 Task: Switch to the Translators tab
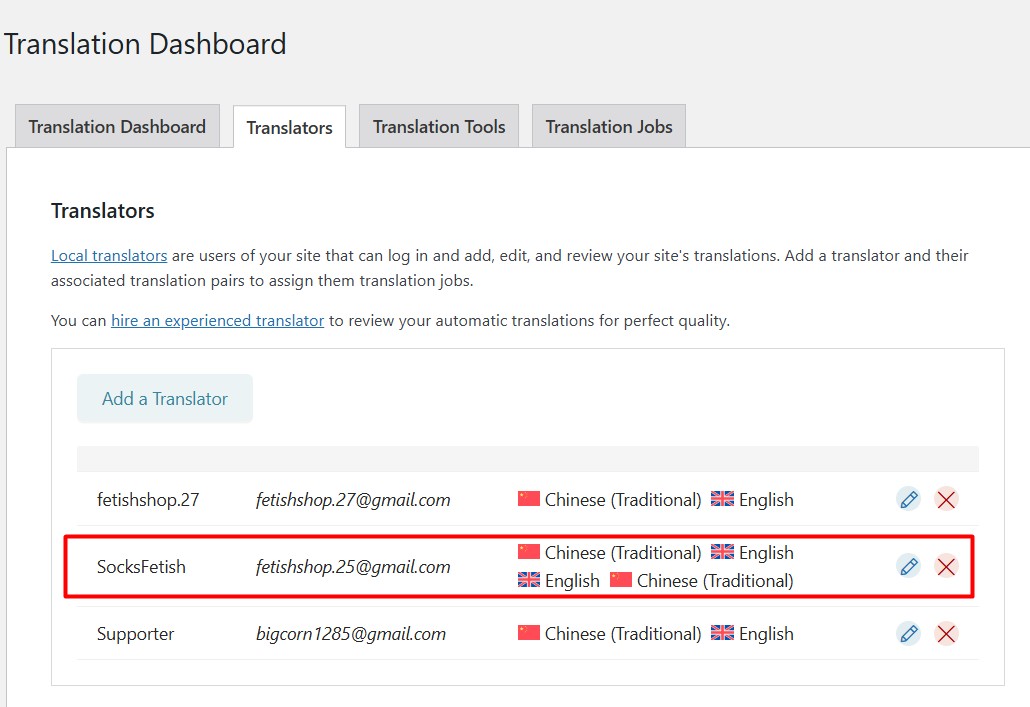289,128
